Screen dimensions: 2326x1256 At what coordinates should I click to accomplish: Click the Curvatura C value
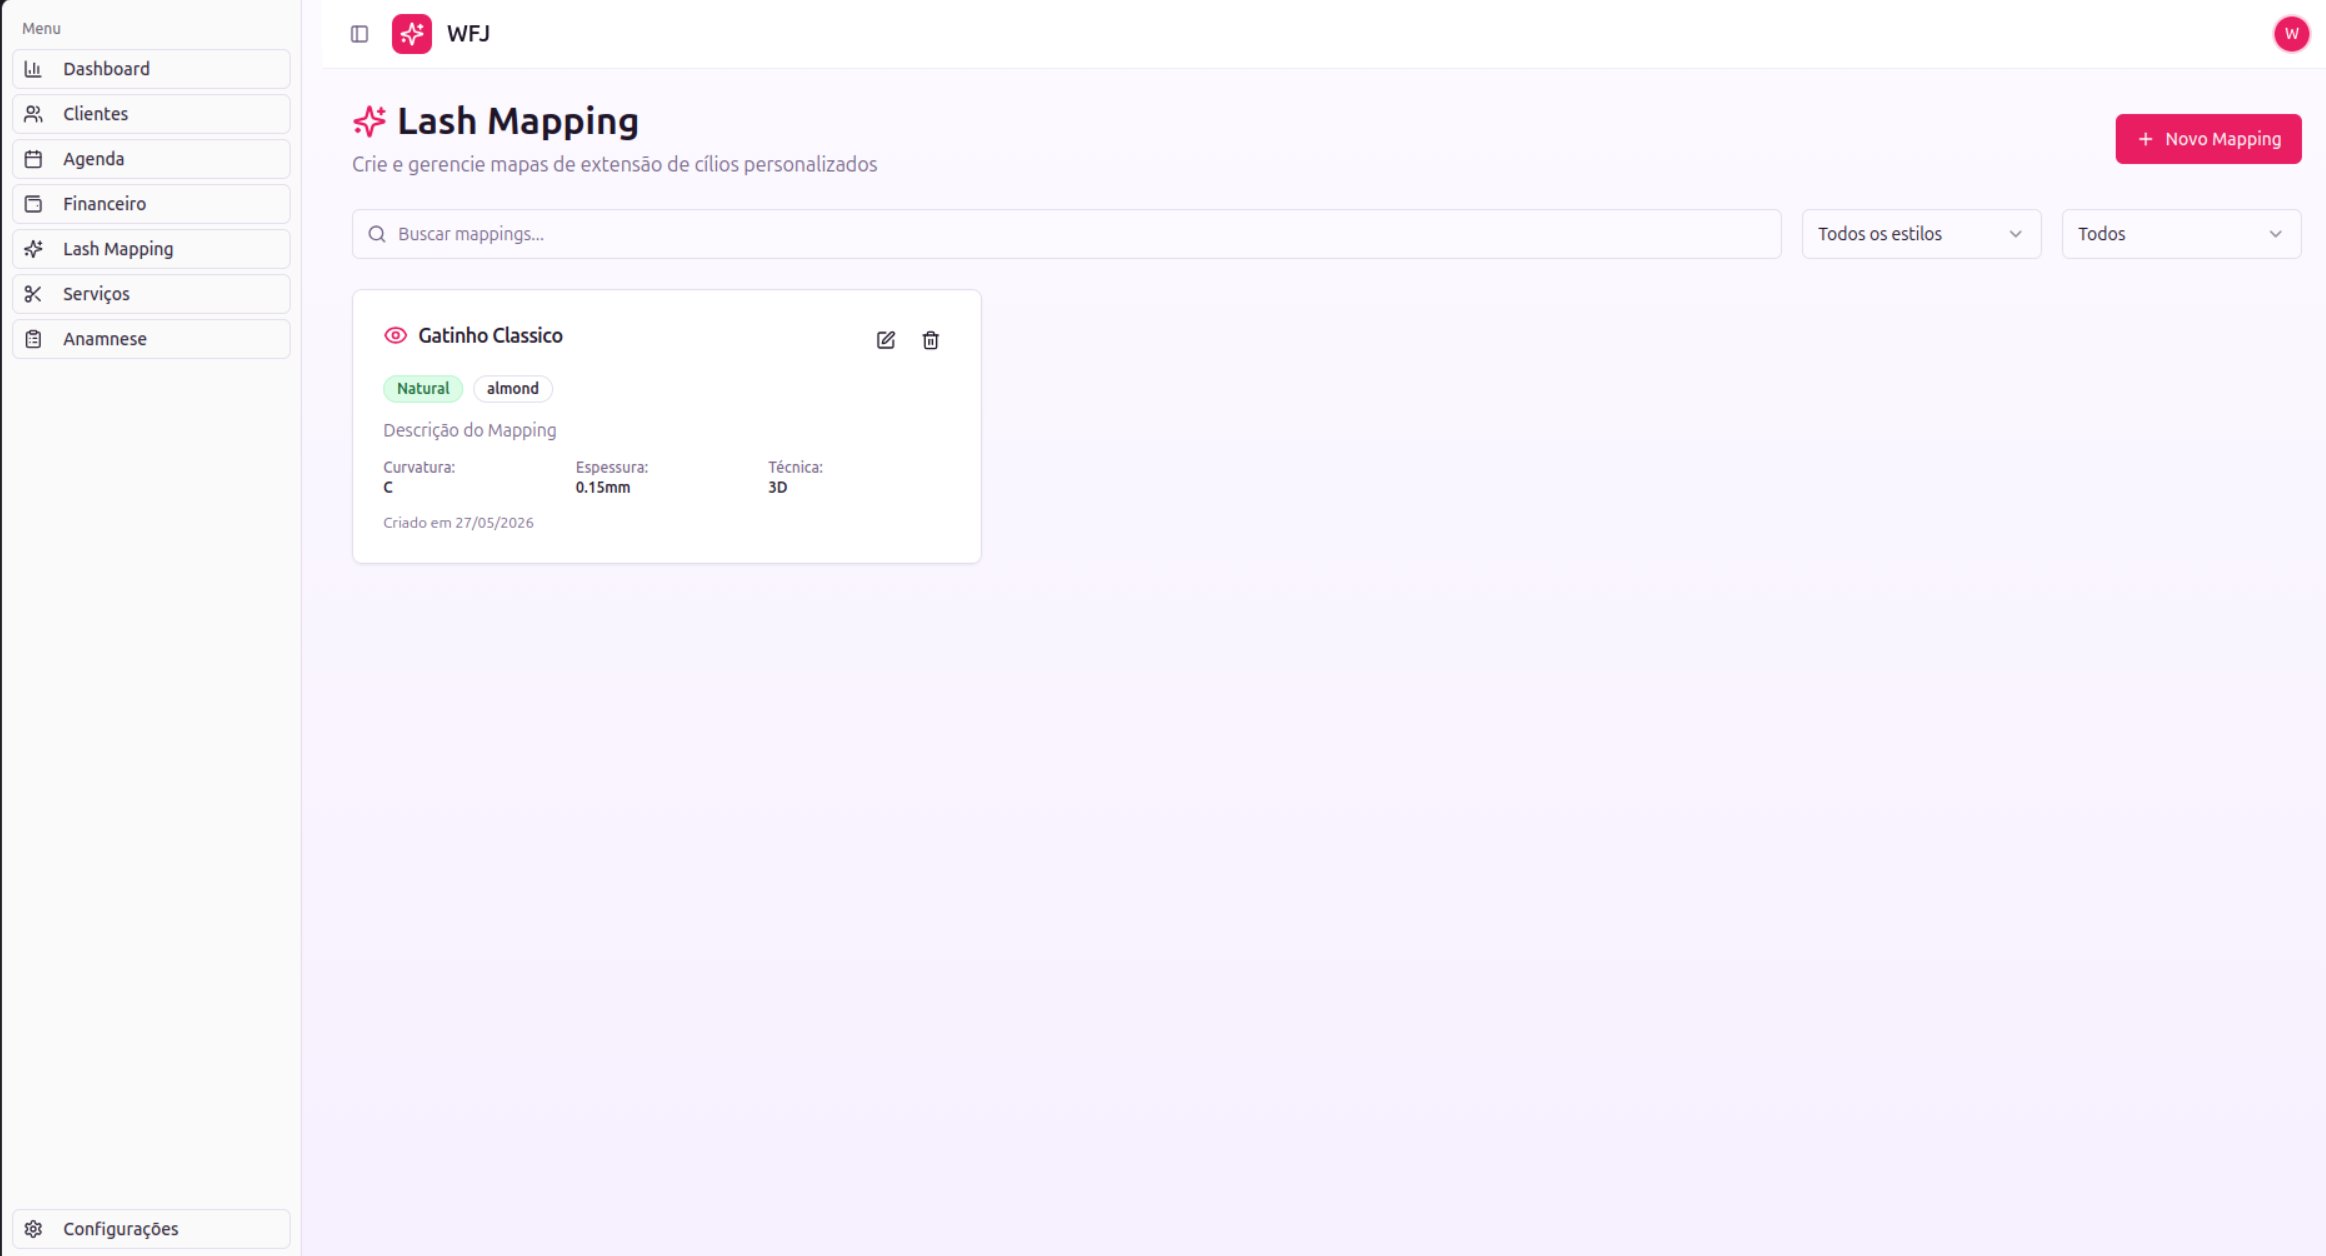pyautogui.click(x=388, y=488)
